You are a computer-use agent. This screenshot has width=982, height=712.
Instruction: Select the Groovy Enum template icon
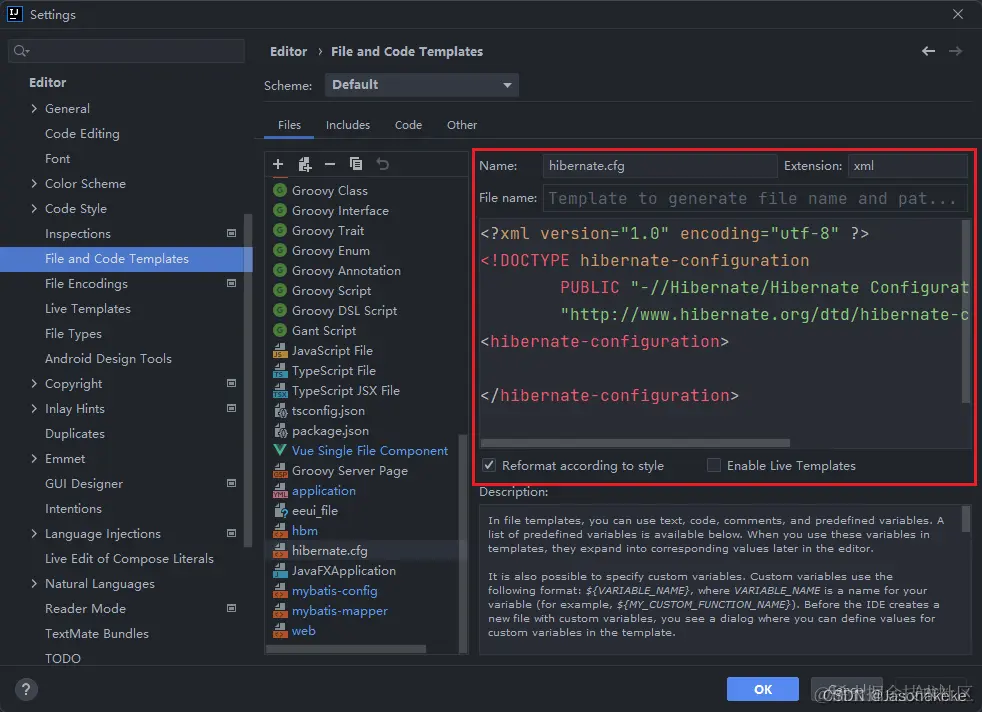coord(280,250)
